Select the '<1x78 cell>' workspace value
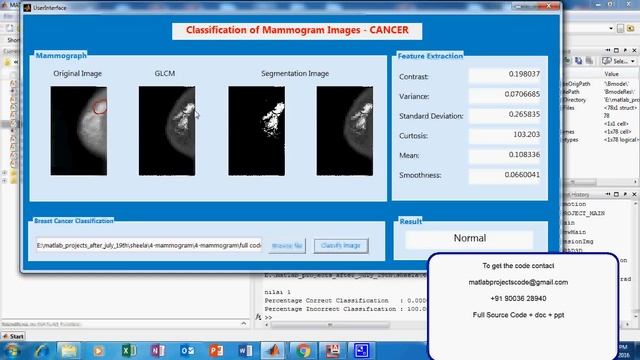This screenshot has width=640, height=360. click(x=618, y=132)
